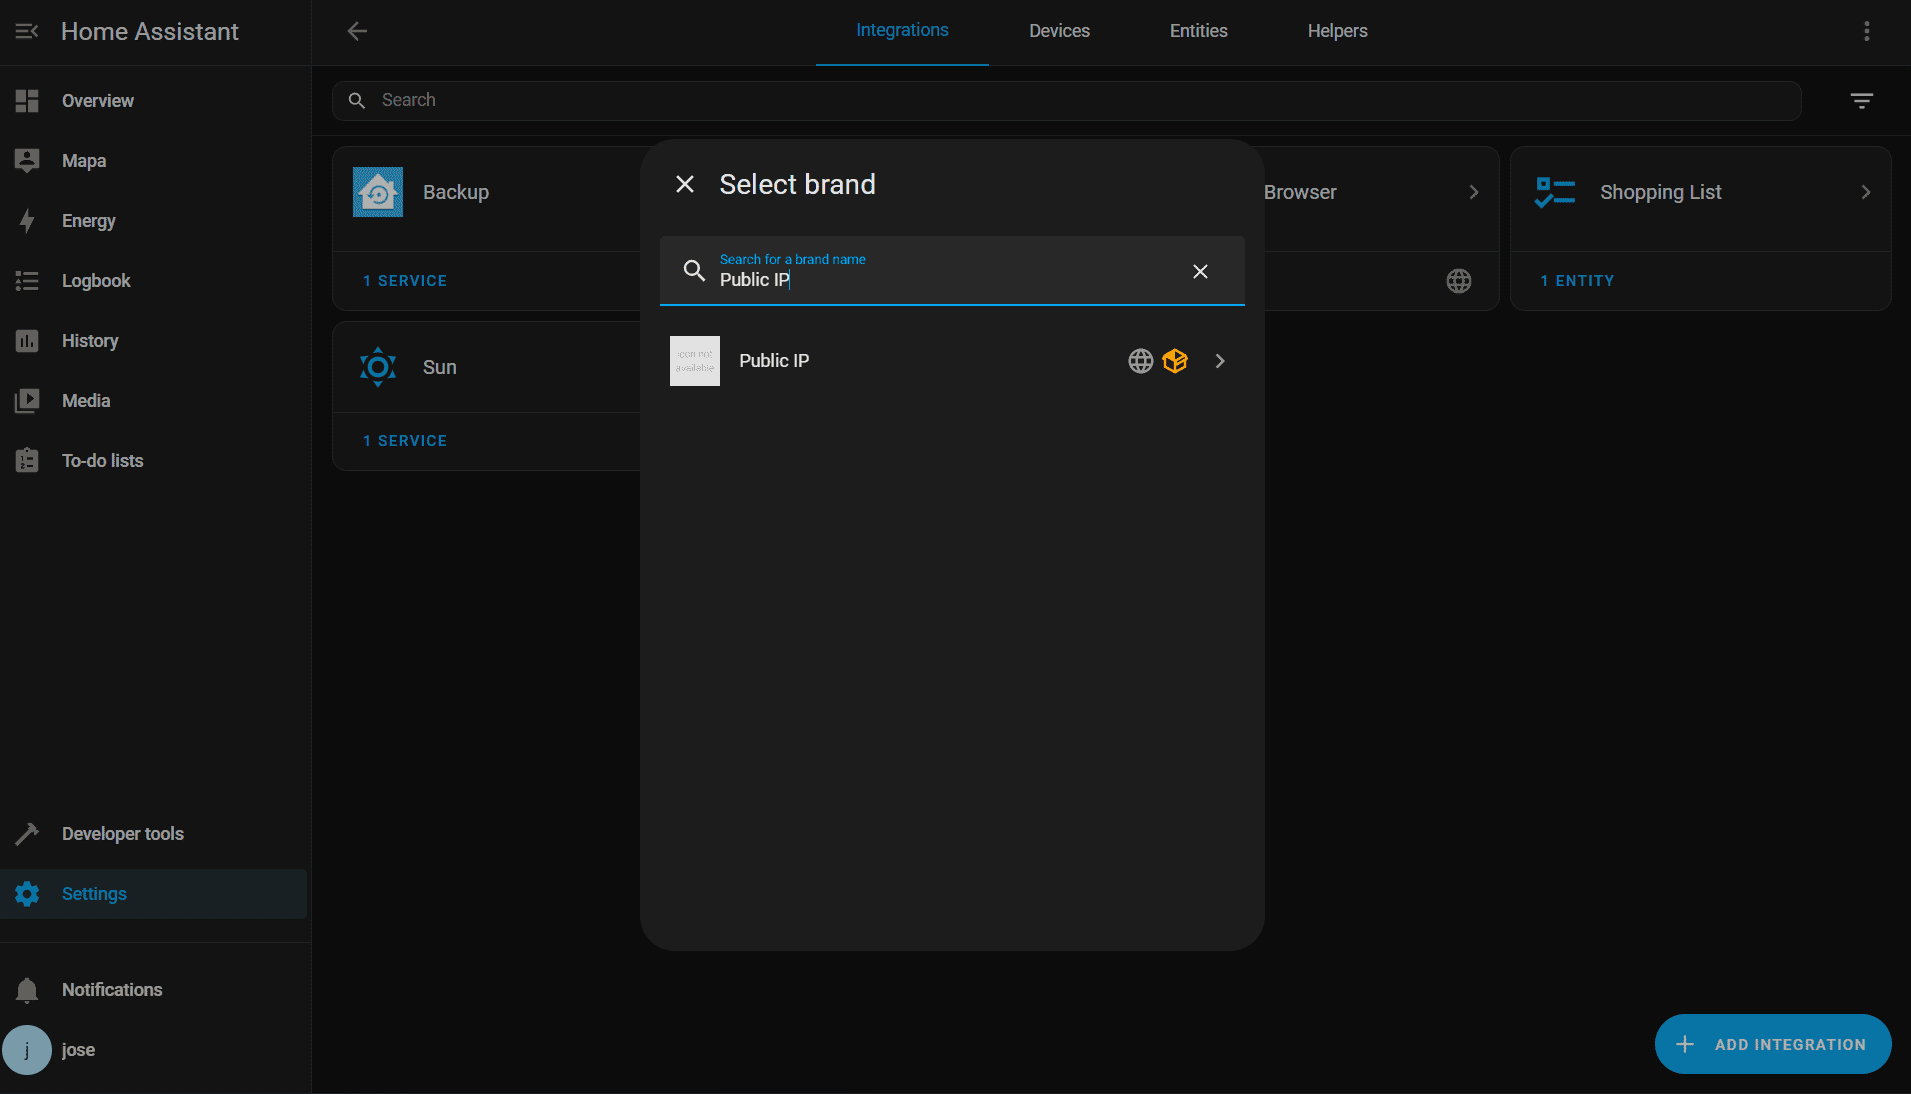Open History chart icon in sidebar
Viewport: 1911px width, 1094px height.
(x=27, y=341)
